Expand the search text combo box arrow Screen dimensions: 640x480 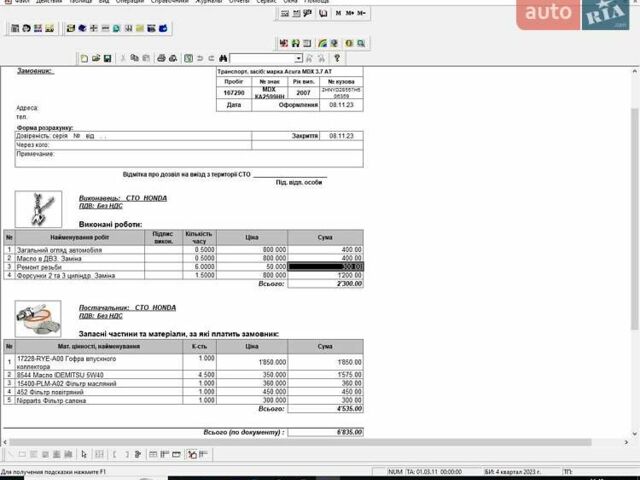pyautogui.click(x=298, y=59)
